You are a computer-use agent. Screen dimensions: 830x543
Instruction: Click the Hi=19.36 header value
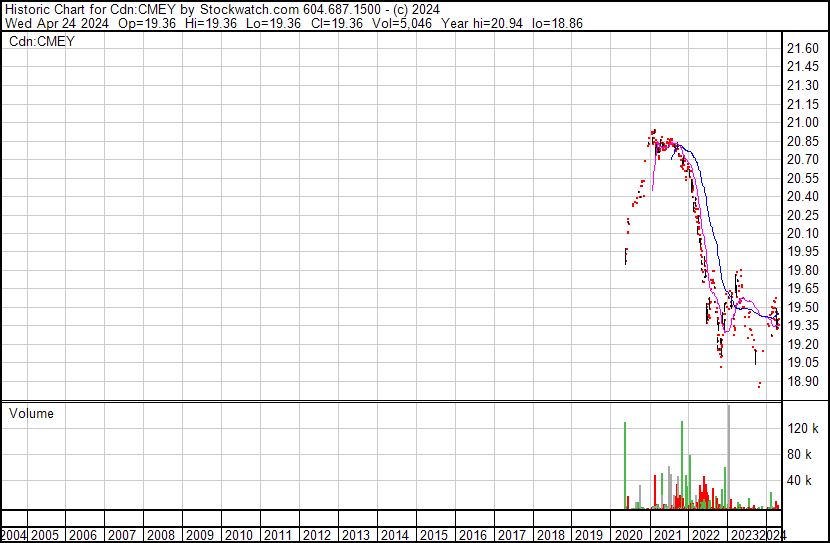click(x=211, y=23)
